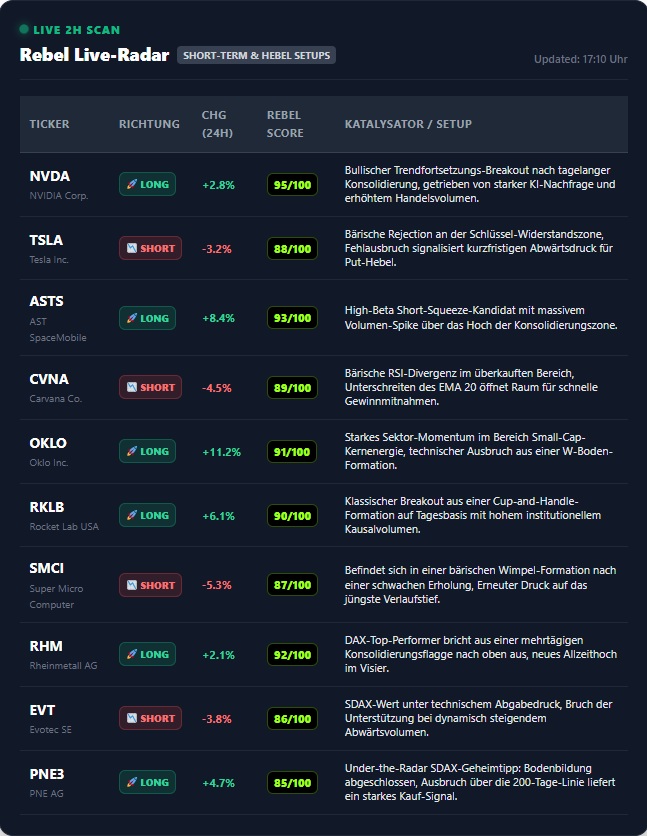This screenshot has width=647, height=836.
Task: Click the chart-down icon in SMCI row
Action: 132,585
